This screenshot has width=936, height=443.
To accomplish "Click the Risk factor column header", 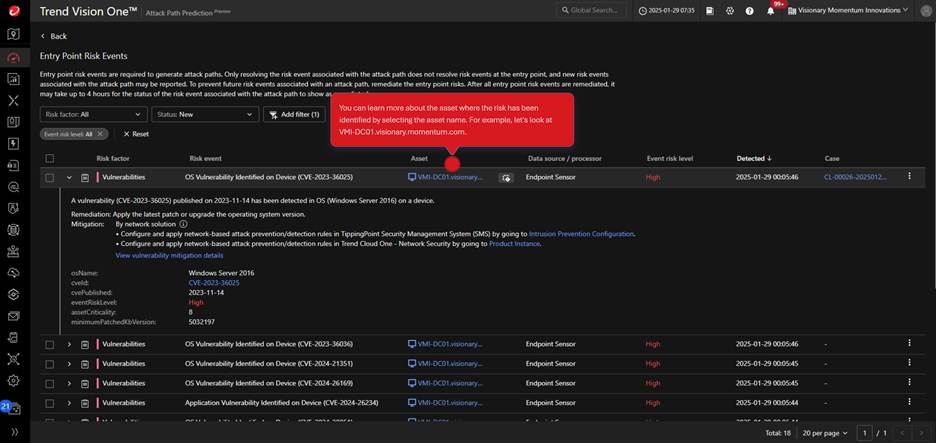I will [x=113, y=159].
